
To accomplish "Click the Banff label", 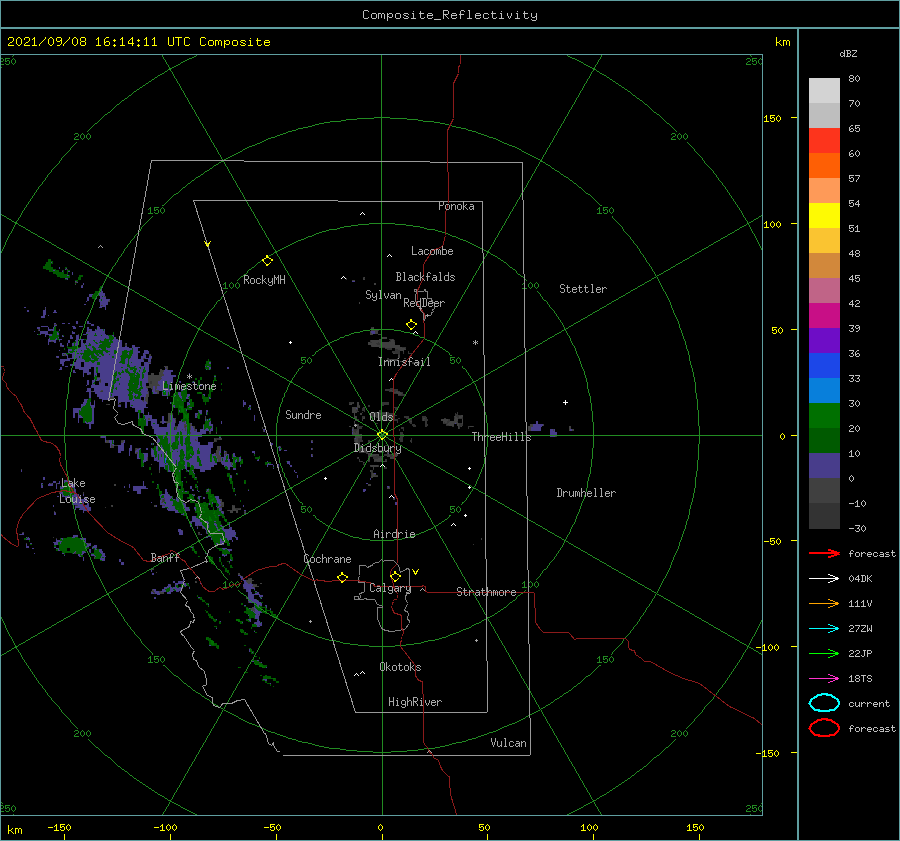I will point(165,557).
